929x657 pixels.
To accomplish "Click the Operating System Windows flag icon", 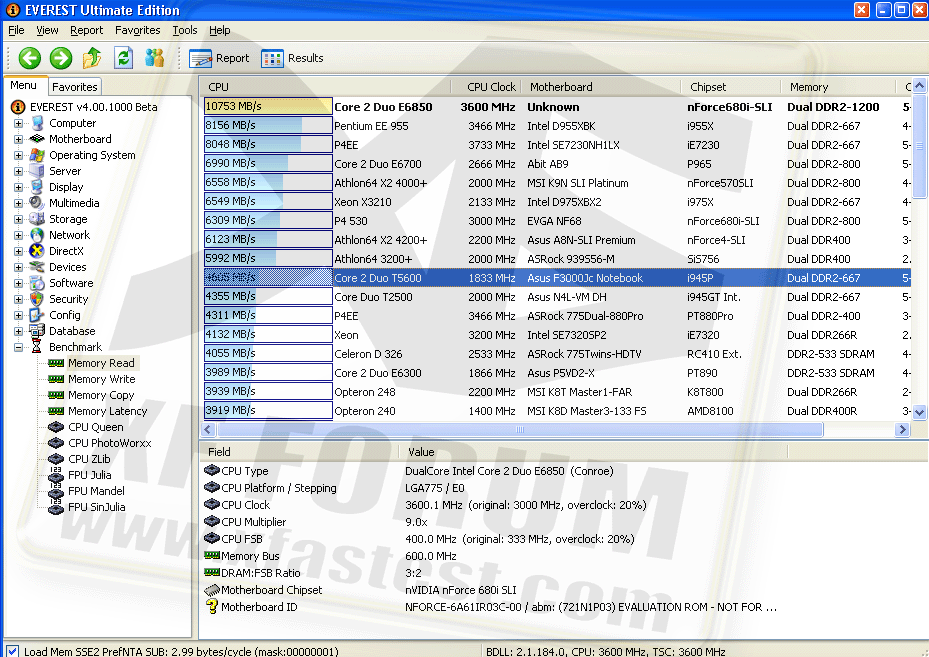I will click(x=37, y=155).
